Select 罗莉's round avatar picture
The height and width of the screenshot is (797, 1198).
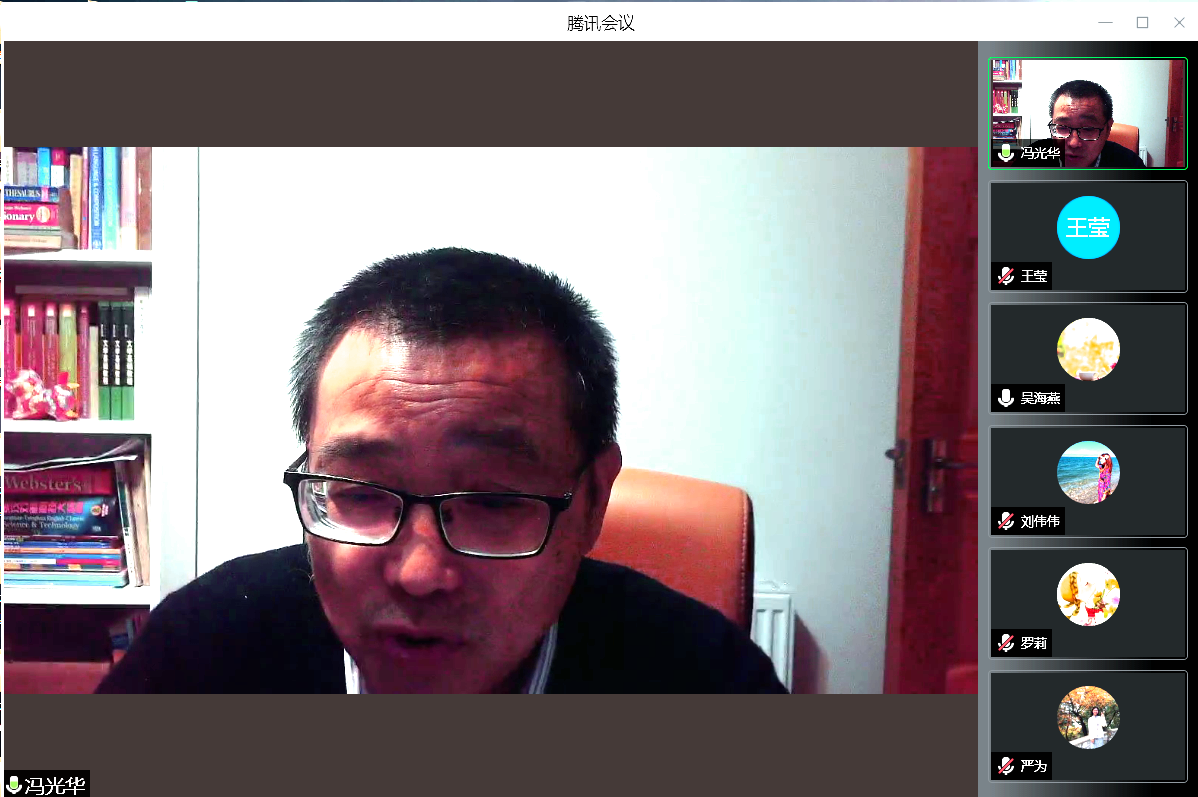tap(1088, 594)
